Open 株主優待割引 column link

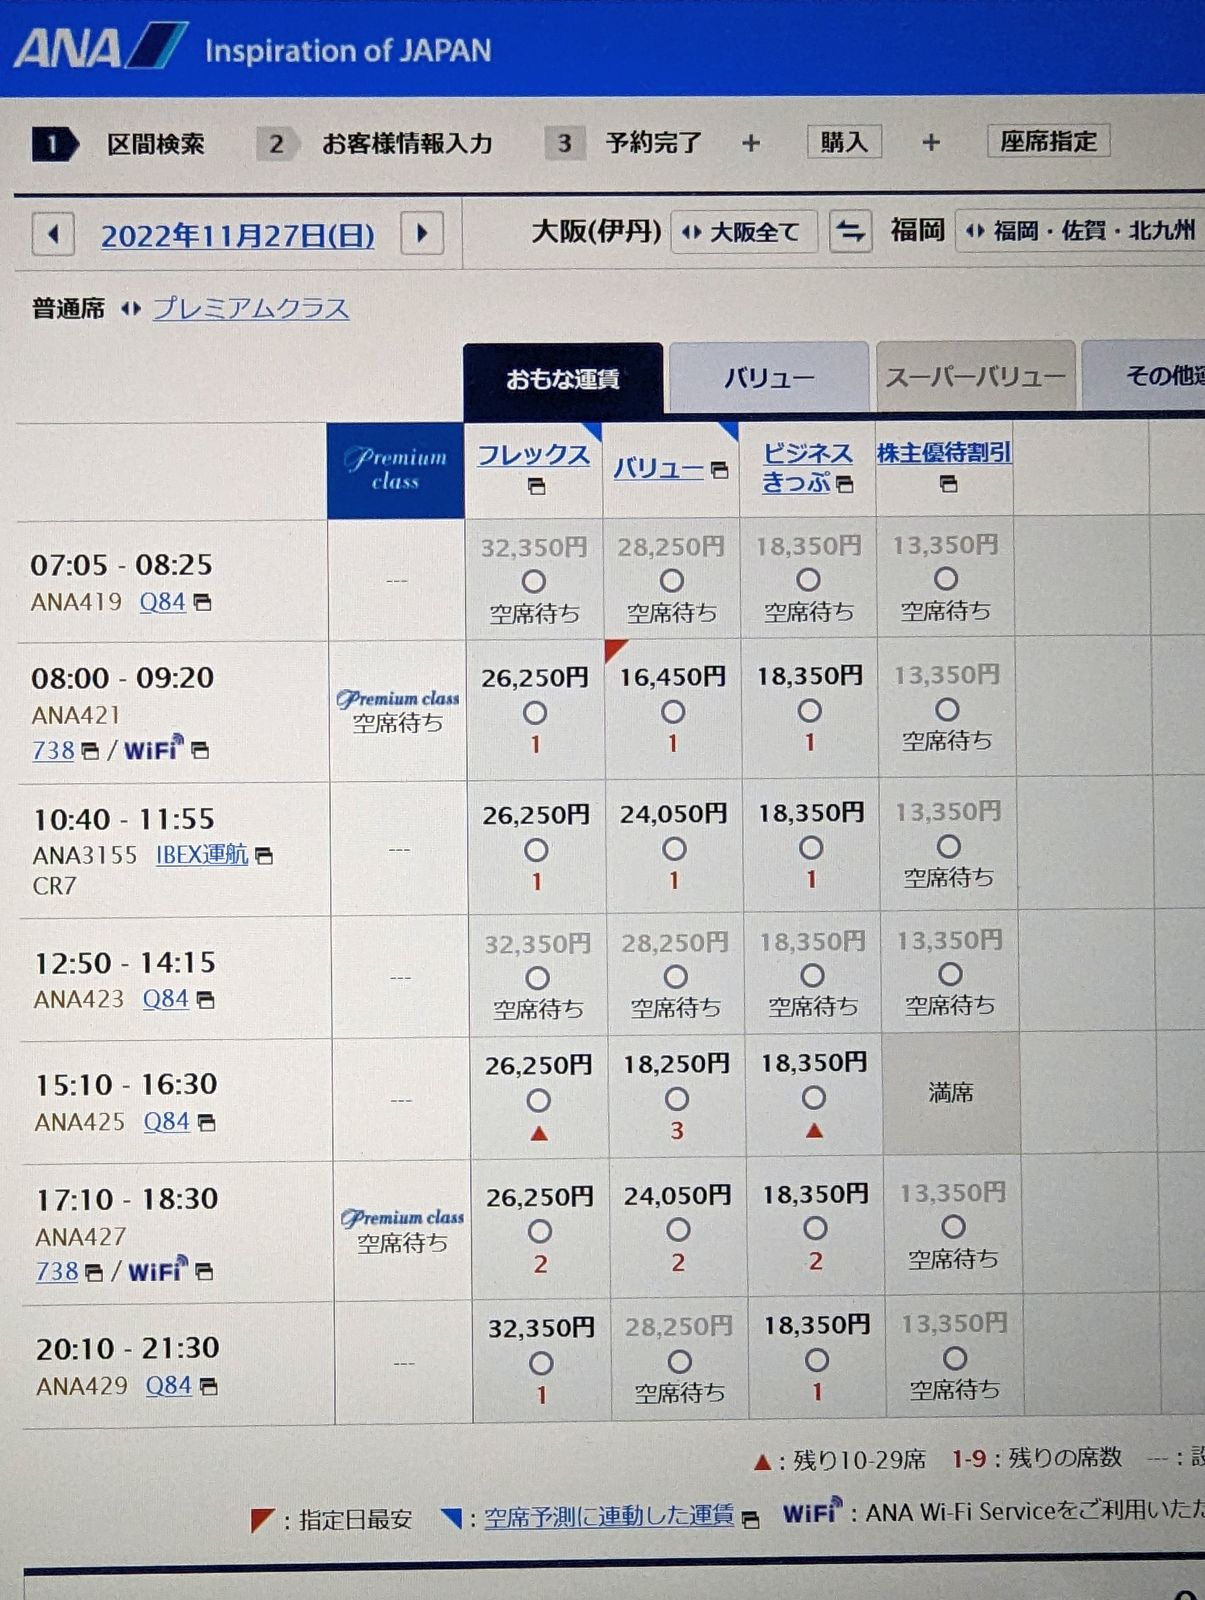point(944,452)
